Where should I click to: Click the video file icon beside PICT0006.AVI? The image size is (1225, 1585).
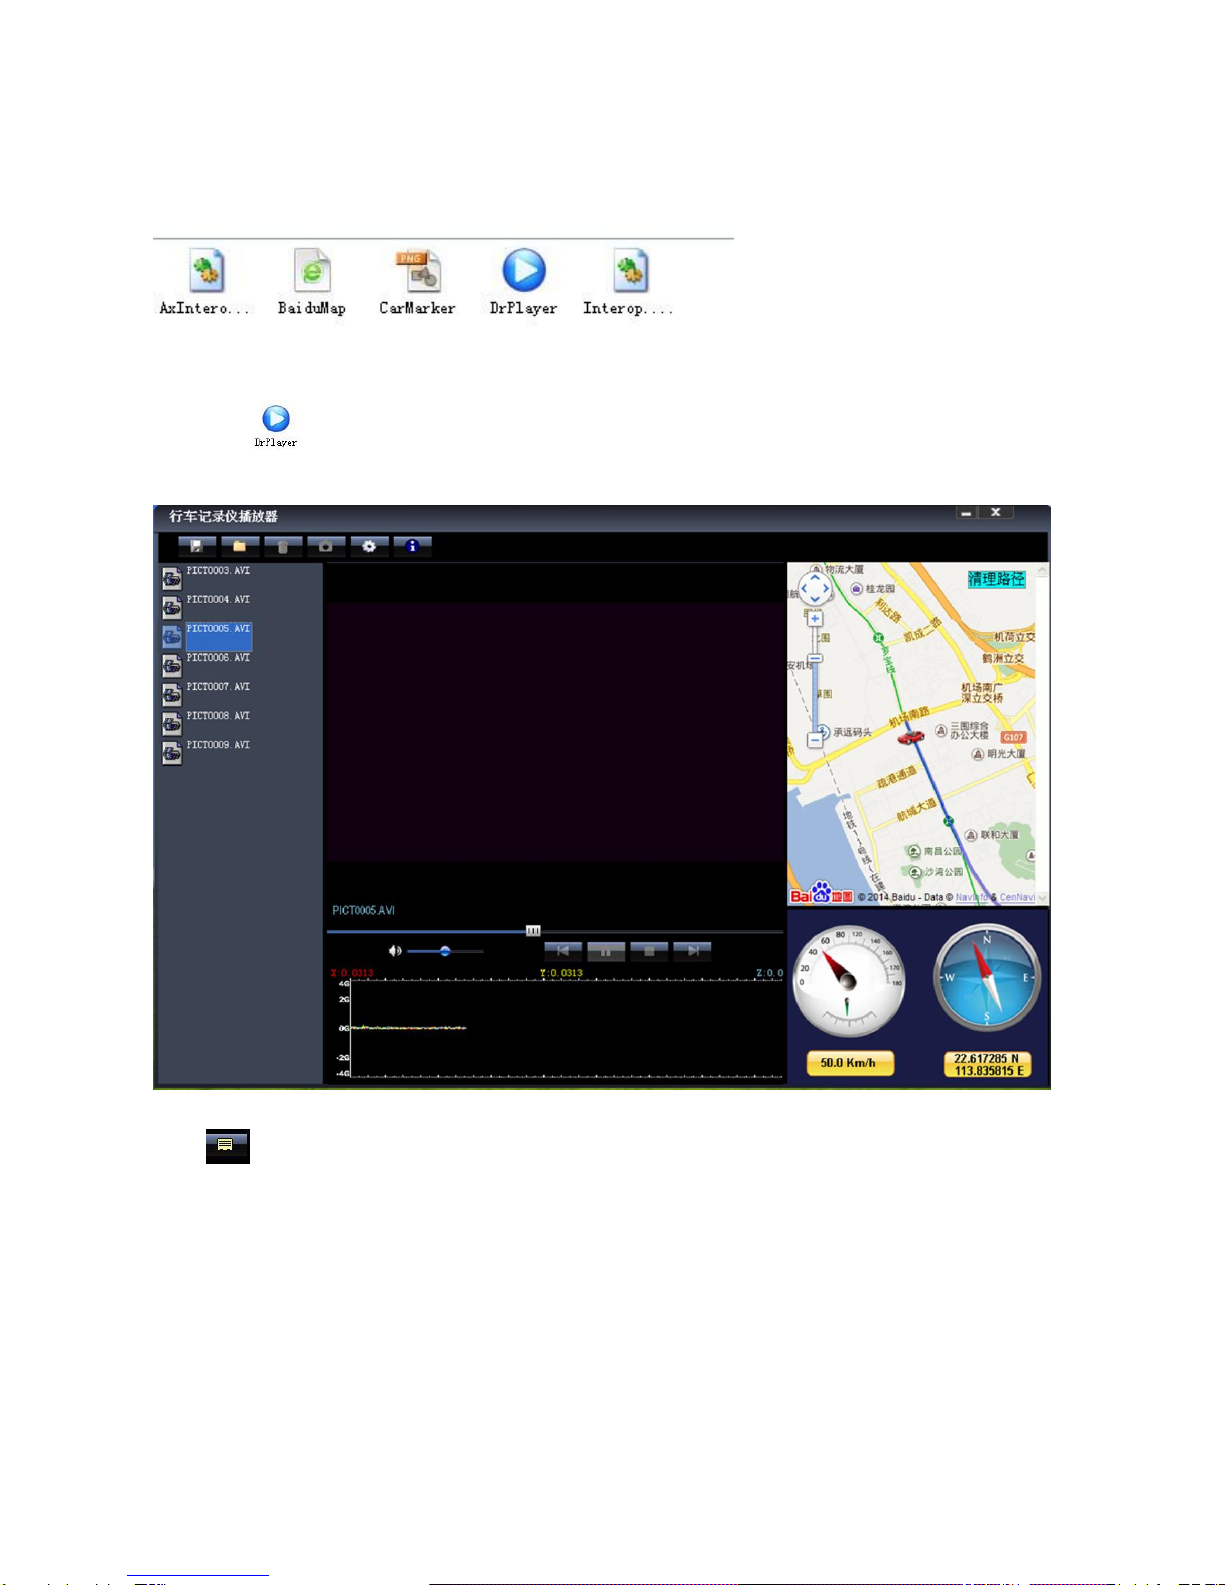click(172, 665)
